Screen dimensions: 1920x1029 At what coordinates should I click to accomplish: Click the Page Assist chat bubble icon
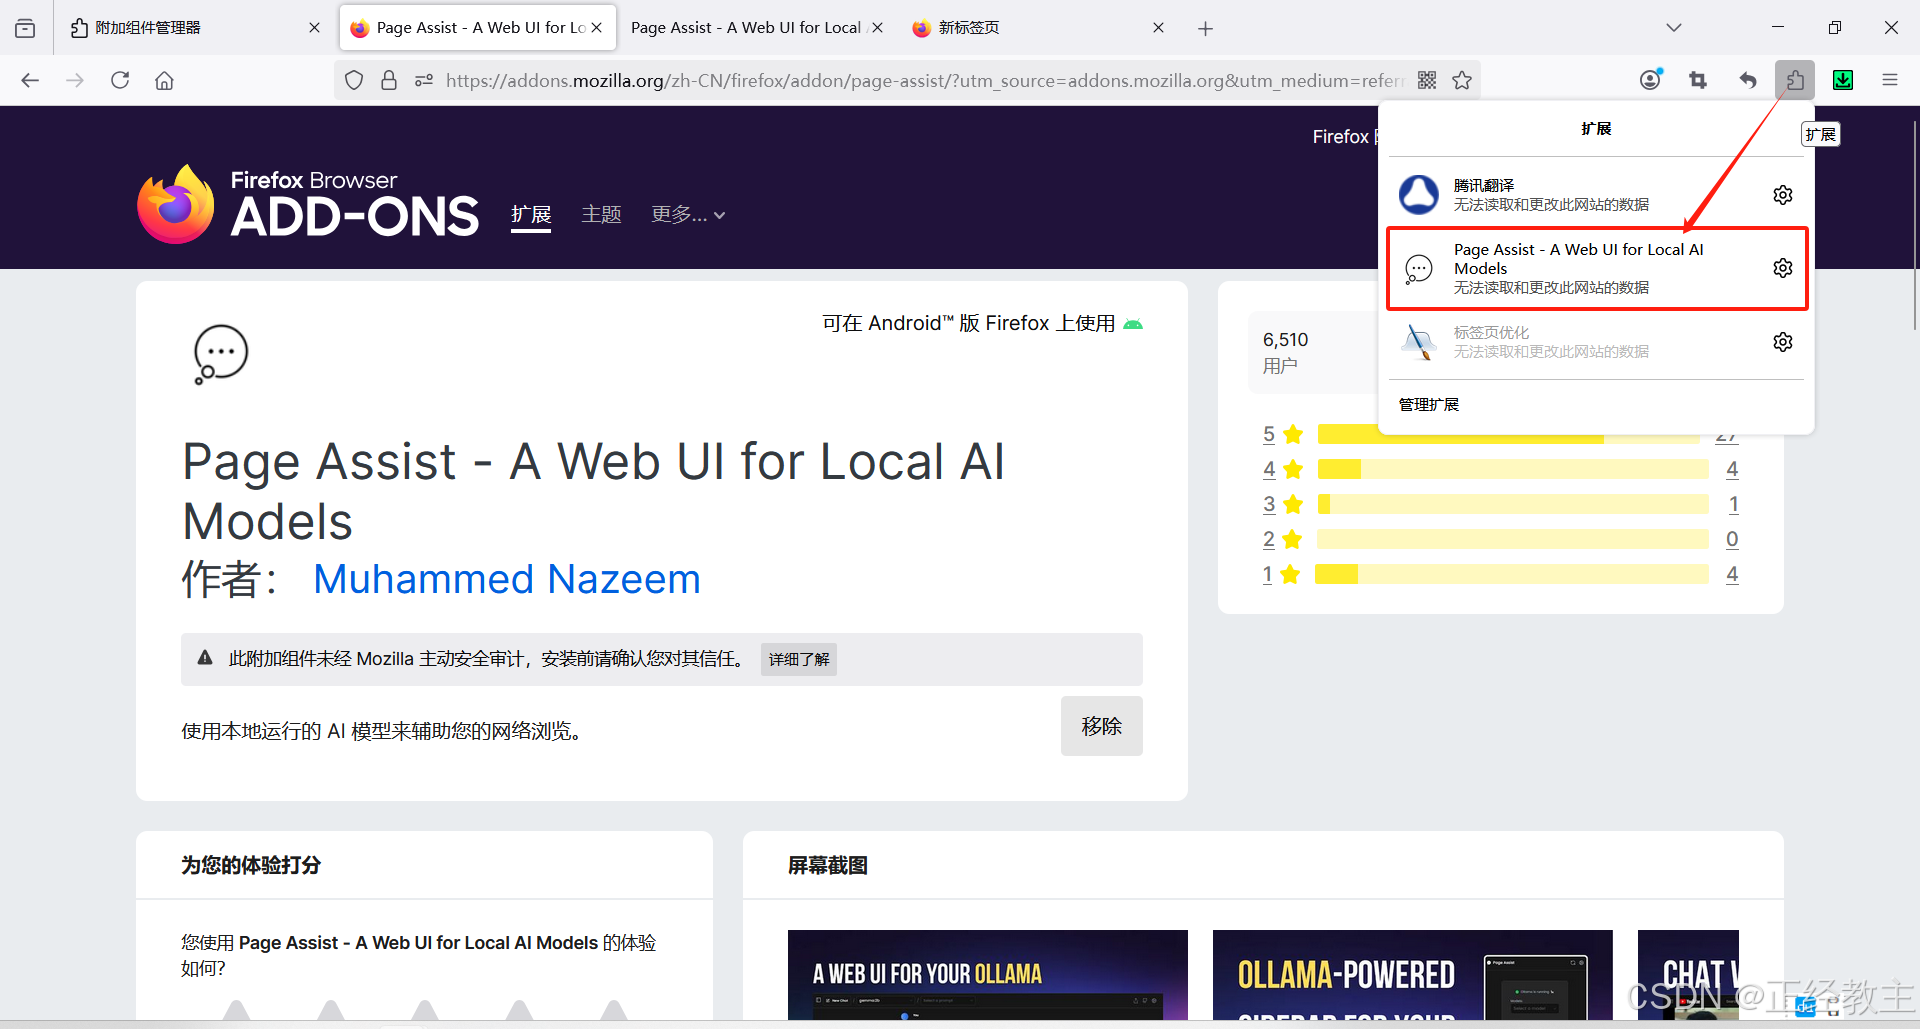coord(220,354)
